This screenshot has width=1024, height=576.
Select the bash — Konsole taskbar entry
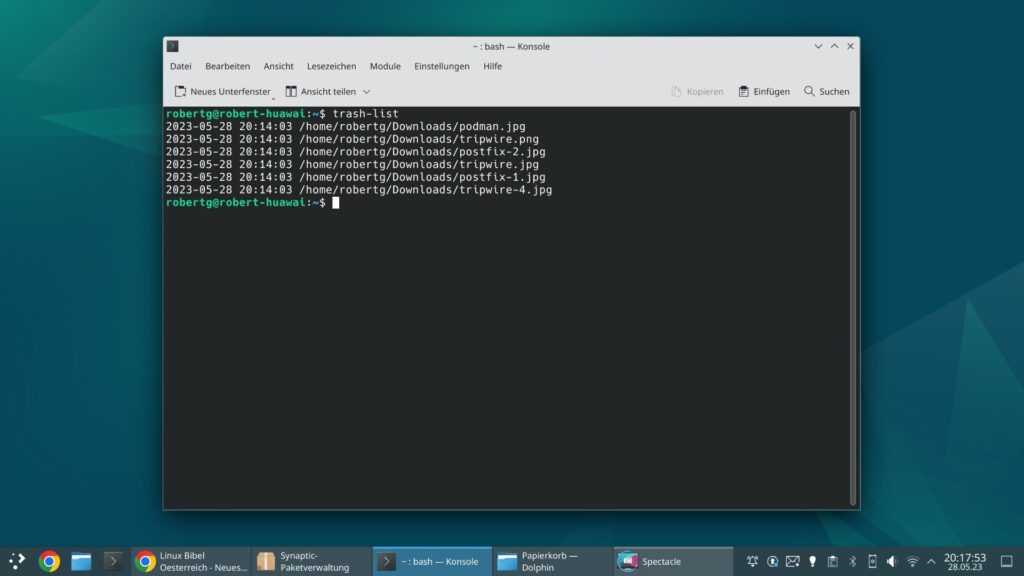point(432,561)
